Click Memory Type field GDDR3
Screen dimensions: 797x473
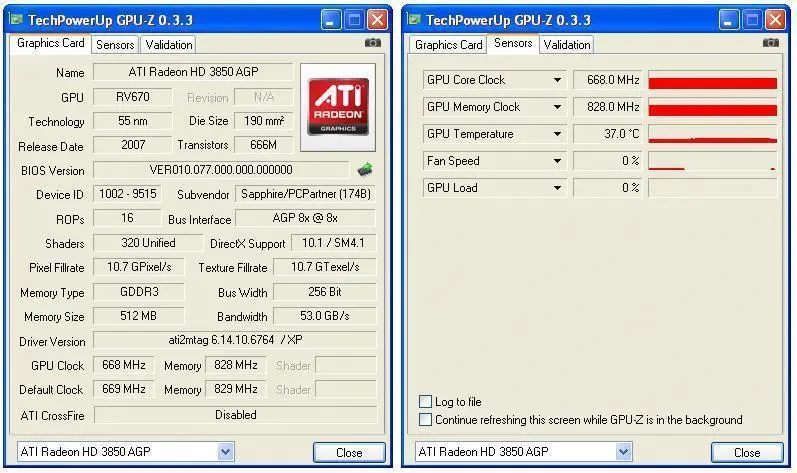(x=139, y=292)
